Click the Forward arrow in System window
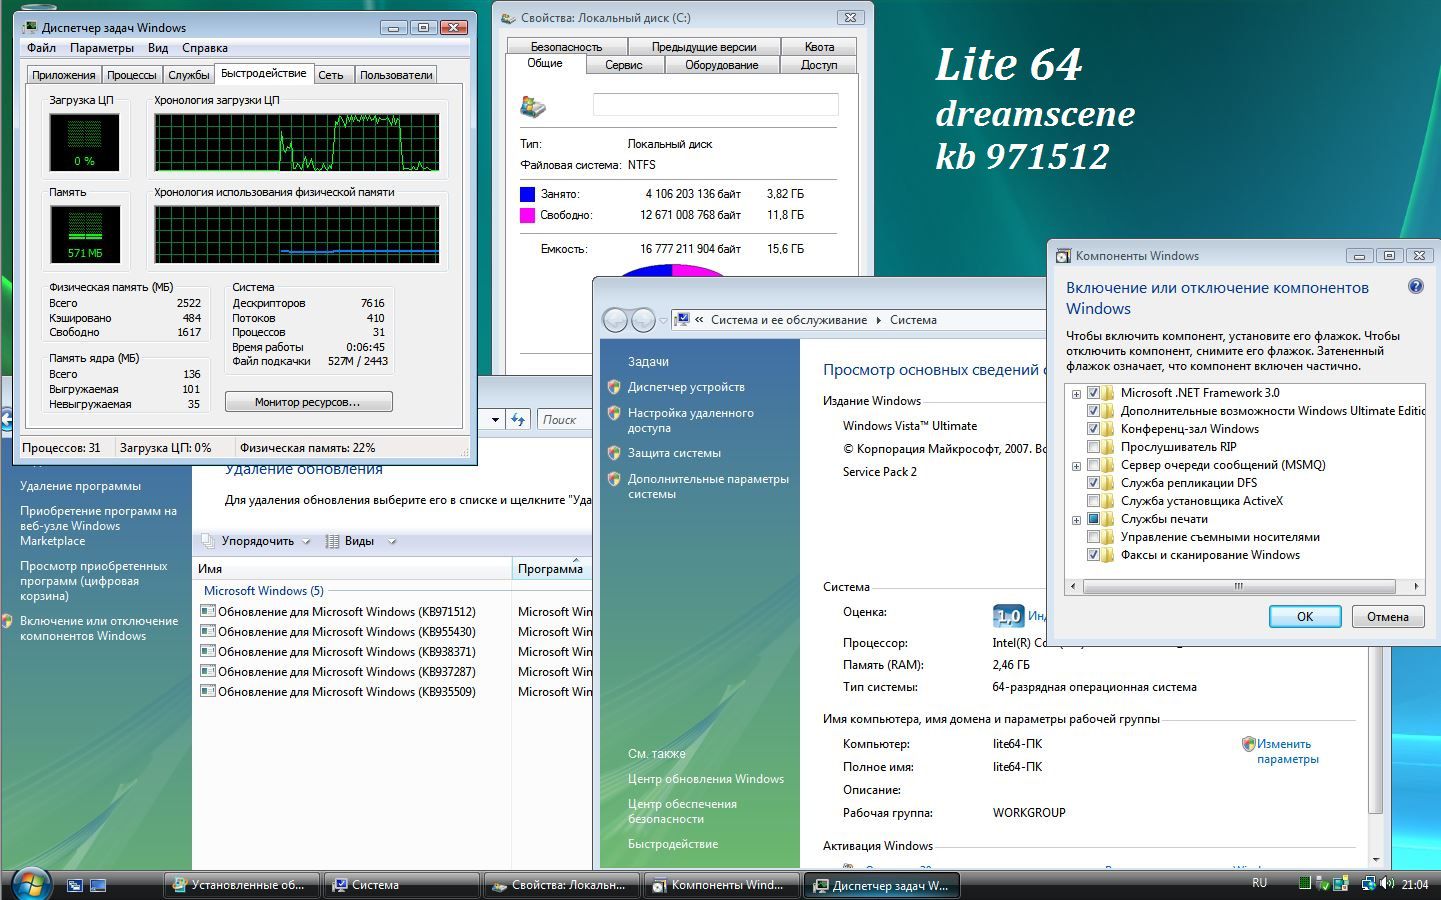 (x=643, y=320)
